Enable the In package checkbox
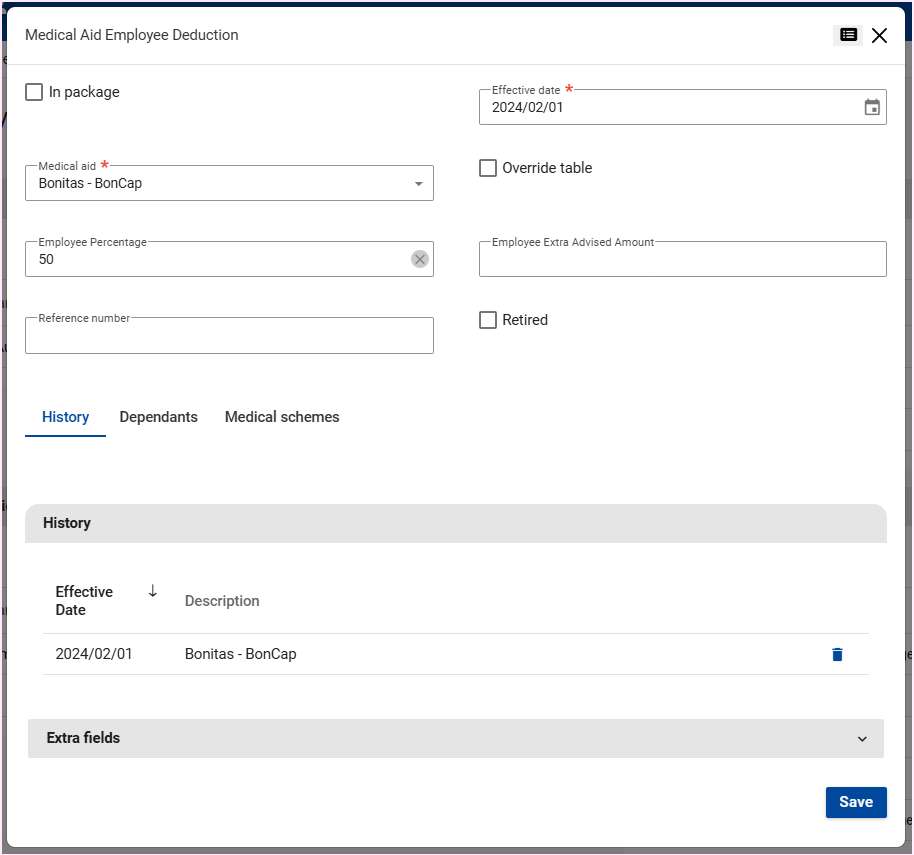 (x=35, y=93)
